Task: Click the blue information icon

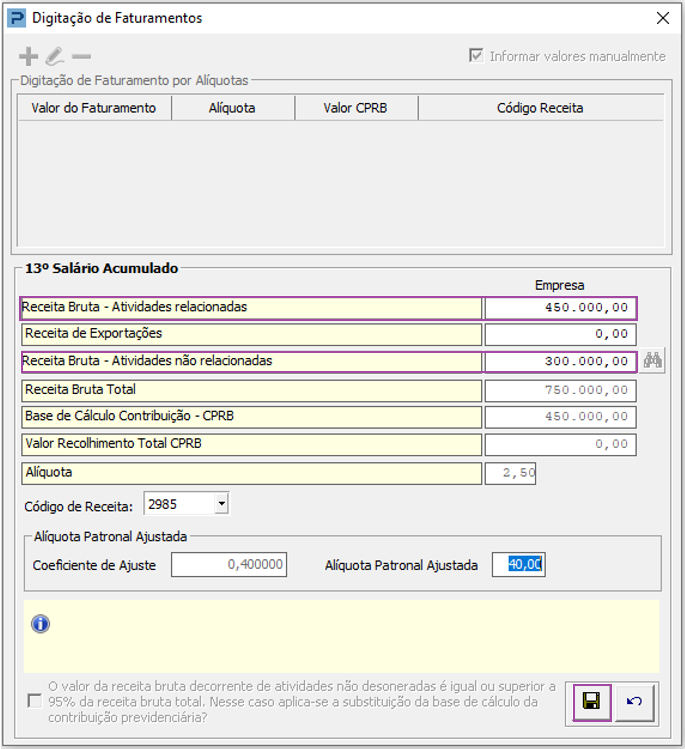Action: (41, 624)
